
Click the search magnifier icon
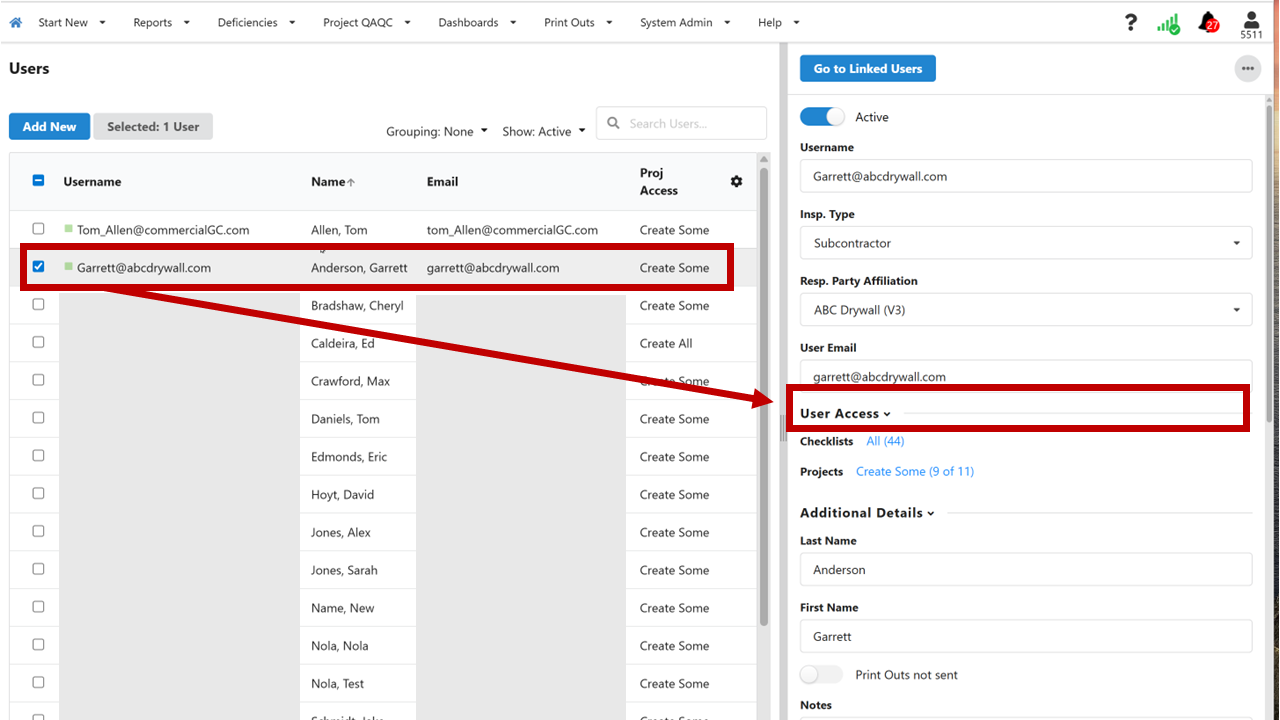coord(614,123)
